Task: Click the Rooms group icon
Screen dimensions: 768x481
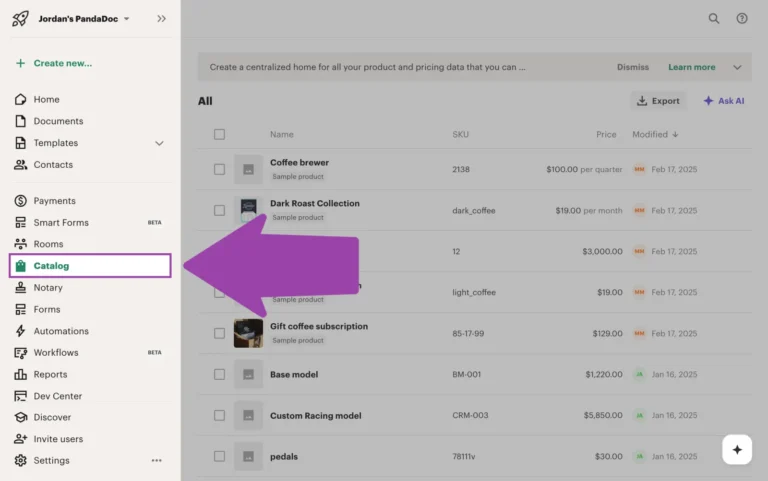Action: (x=20, y=244)
